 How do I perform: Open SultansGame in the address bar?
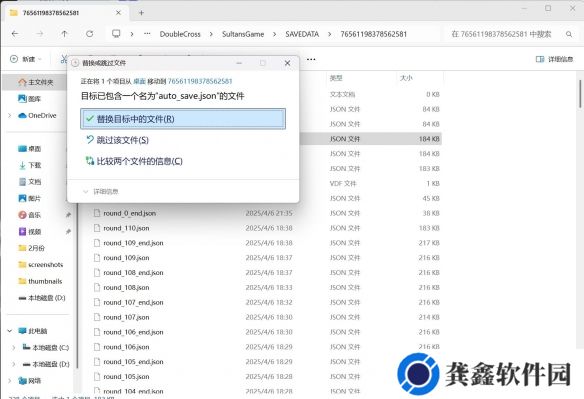243,34
